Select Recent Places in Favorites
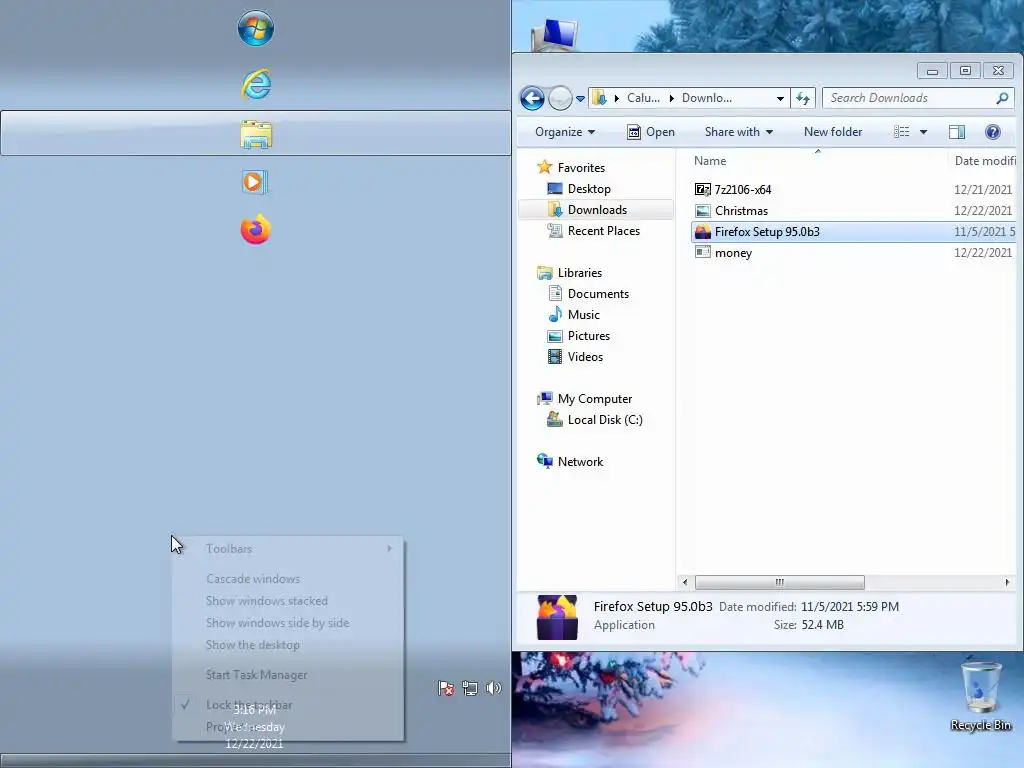This screenshot has height=768, width=1024. (603, 231)
